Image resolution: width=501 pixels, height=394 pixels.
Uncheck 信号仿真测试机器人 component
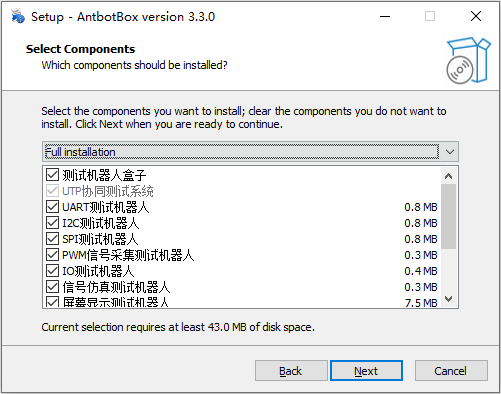(52, 287)
